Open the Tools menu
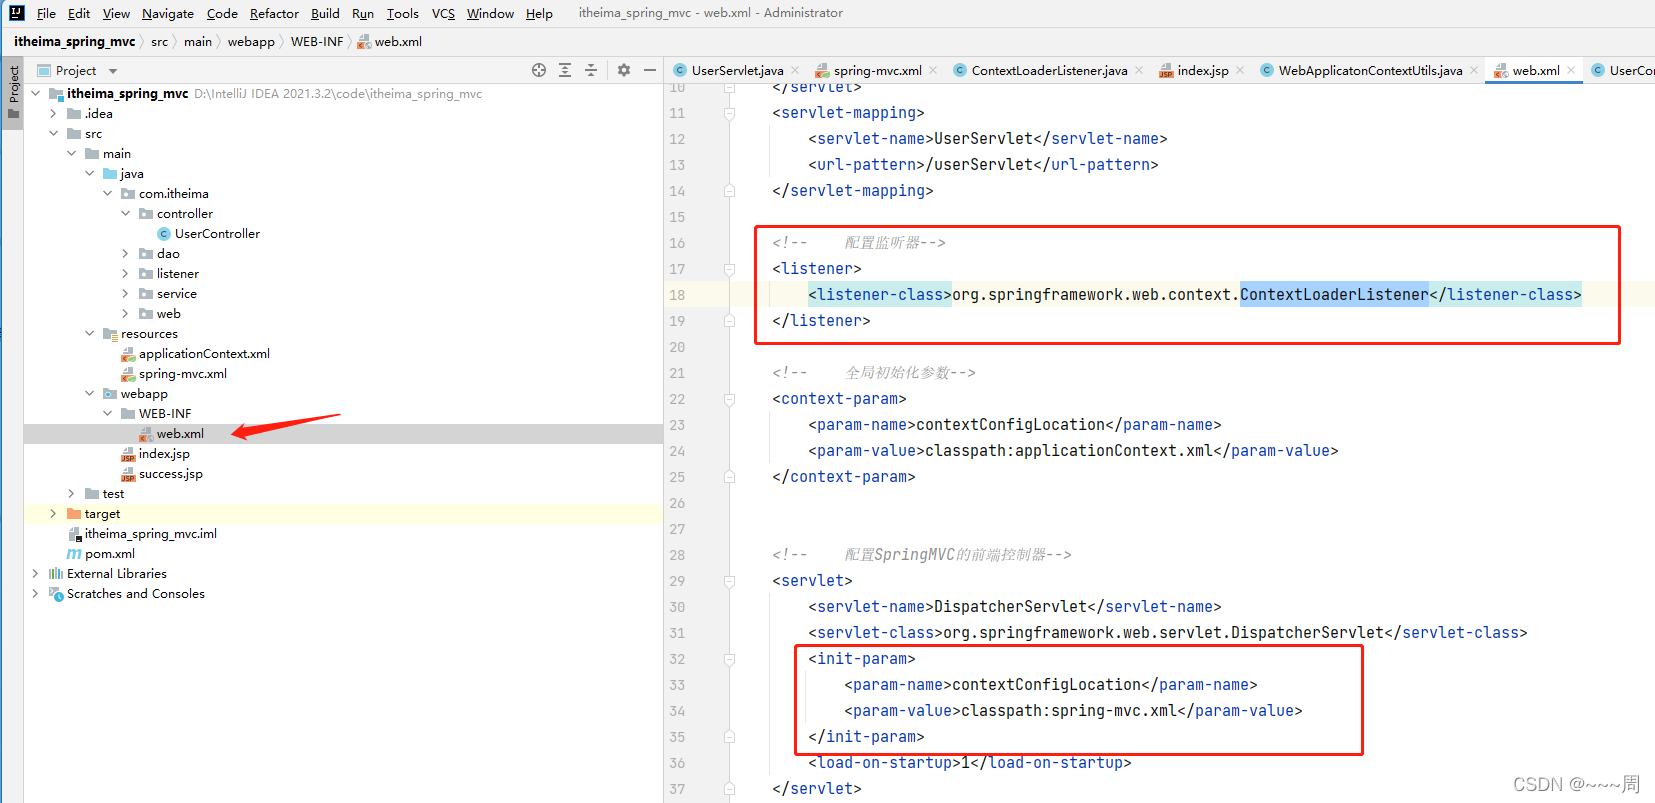The width and height of the screenshot is (1655, 803). pyautogui.click(x=403, y=13)
